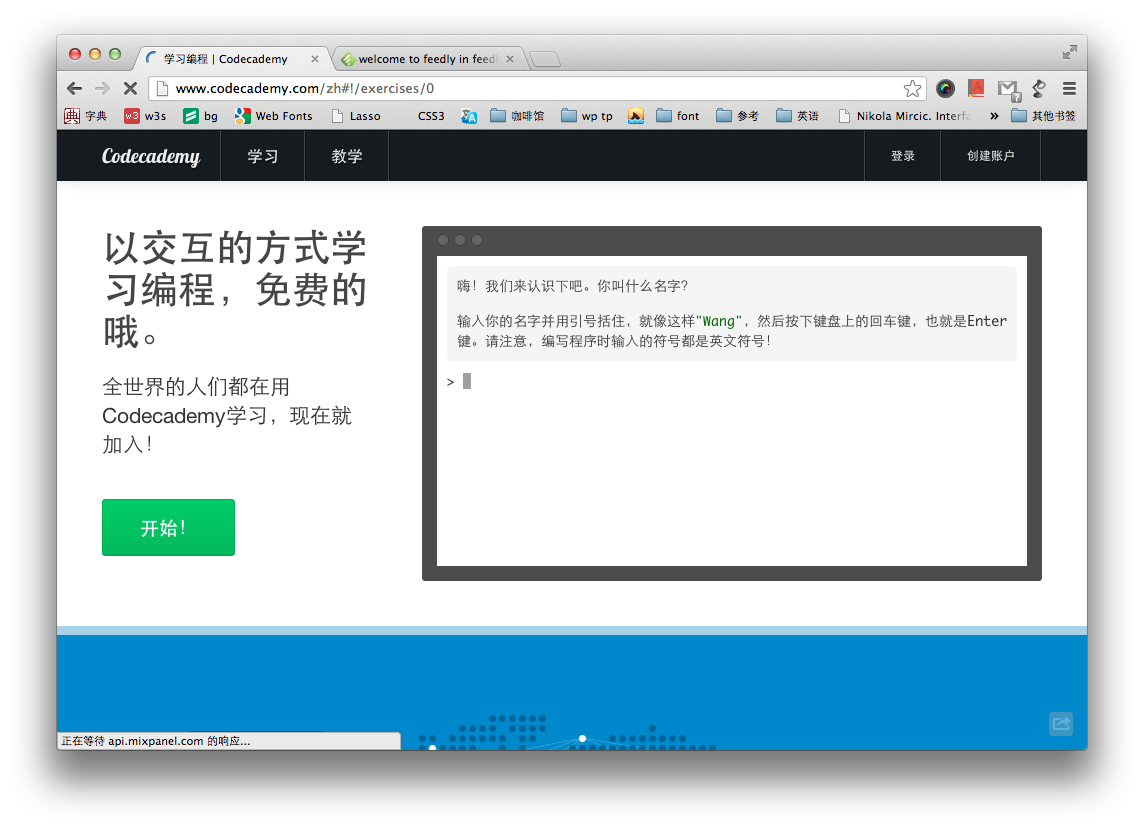Open the wp tp bookmark folder
Viewport: 1144px width, 829px height.
[587, 116]
